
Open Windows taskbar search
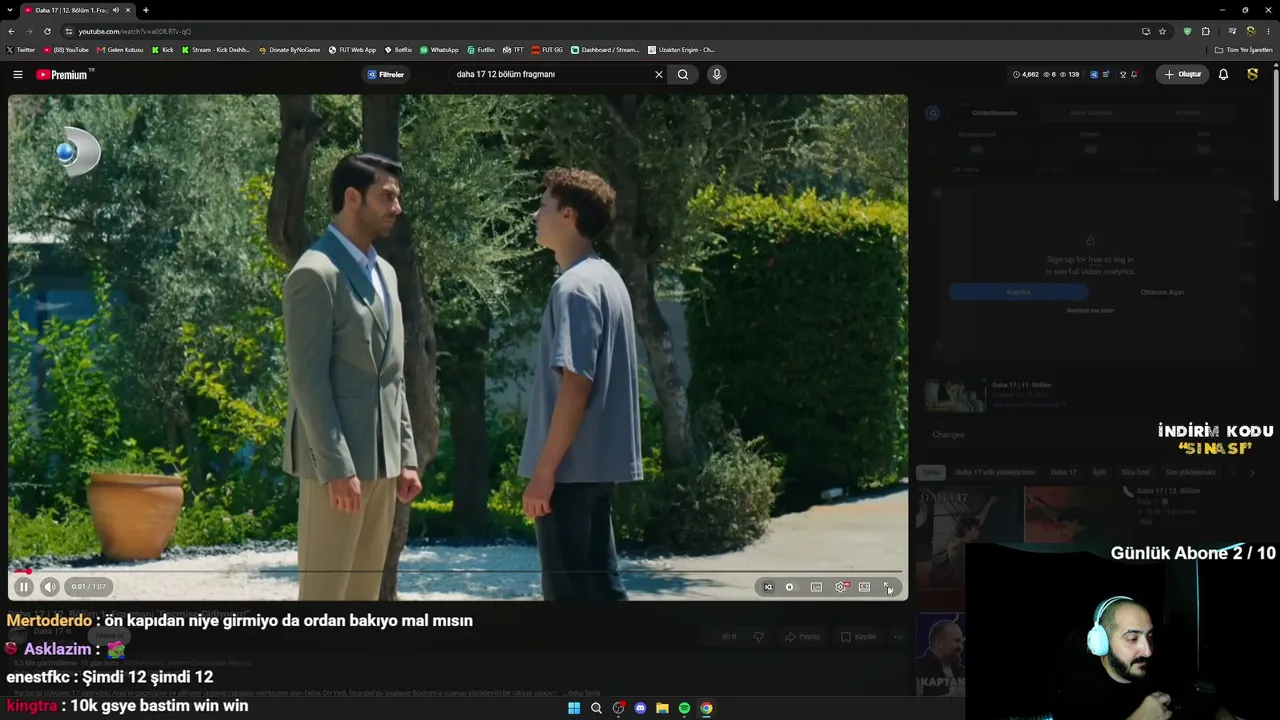point(596,708)
